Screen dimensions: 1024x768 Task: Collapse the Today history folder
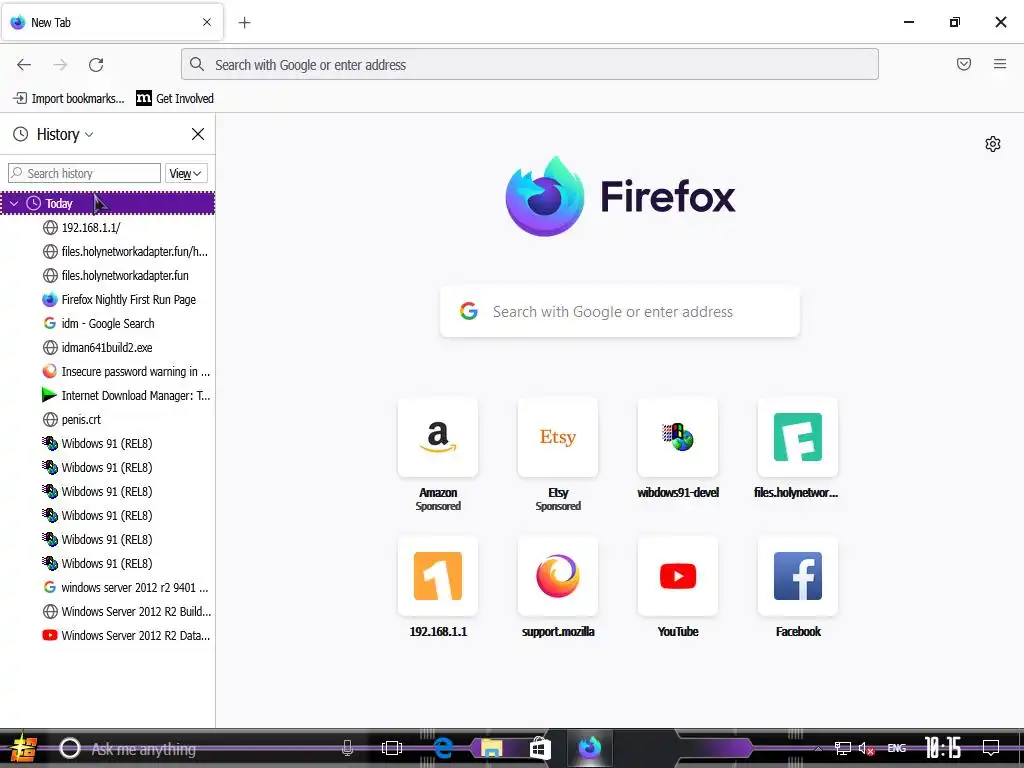tap(14, 204)
